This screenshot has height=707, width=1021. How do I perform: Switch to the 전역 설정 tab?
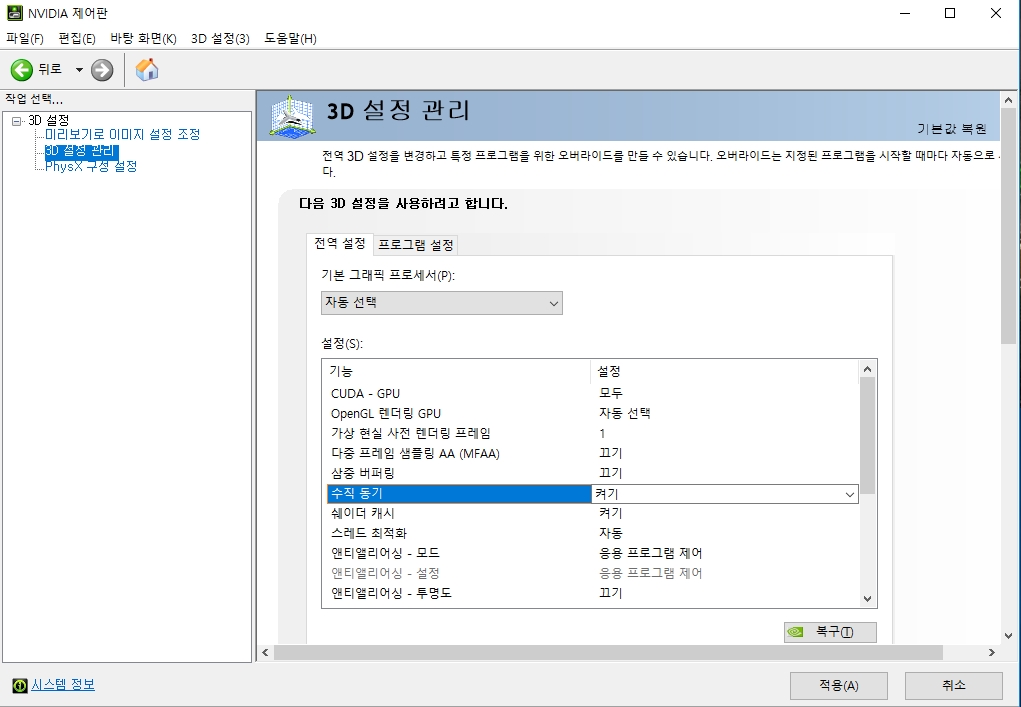[340, 243]
